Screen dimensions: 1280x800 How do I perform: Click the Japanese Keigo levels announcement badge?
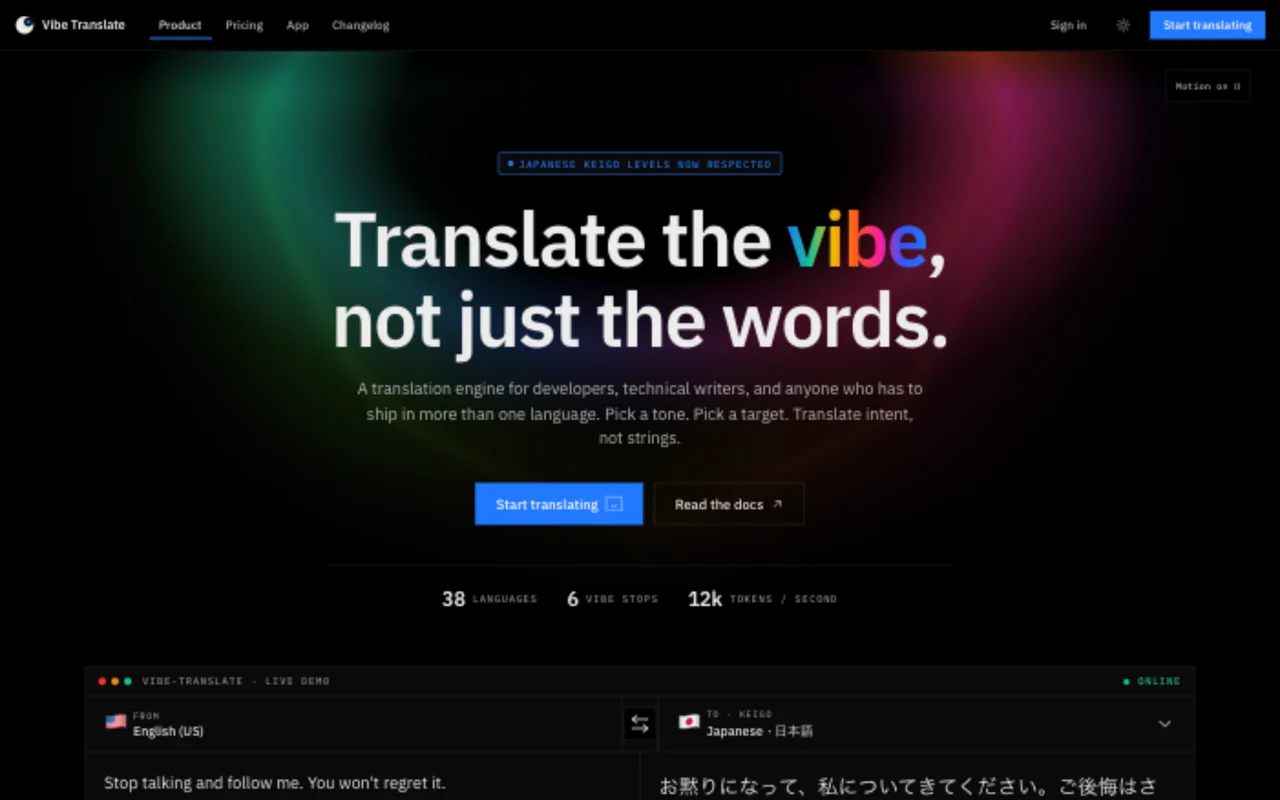tap(640, 164)
